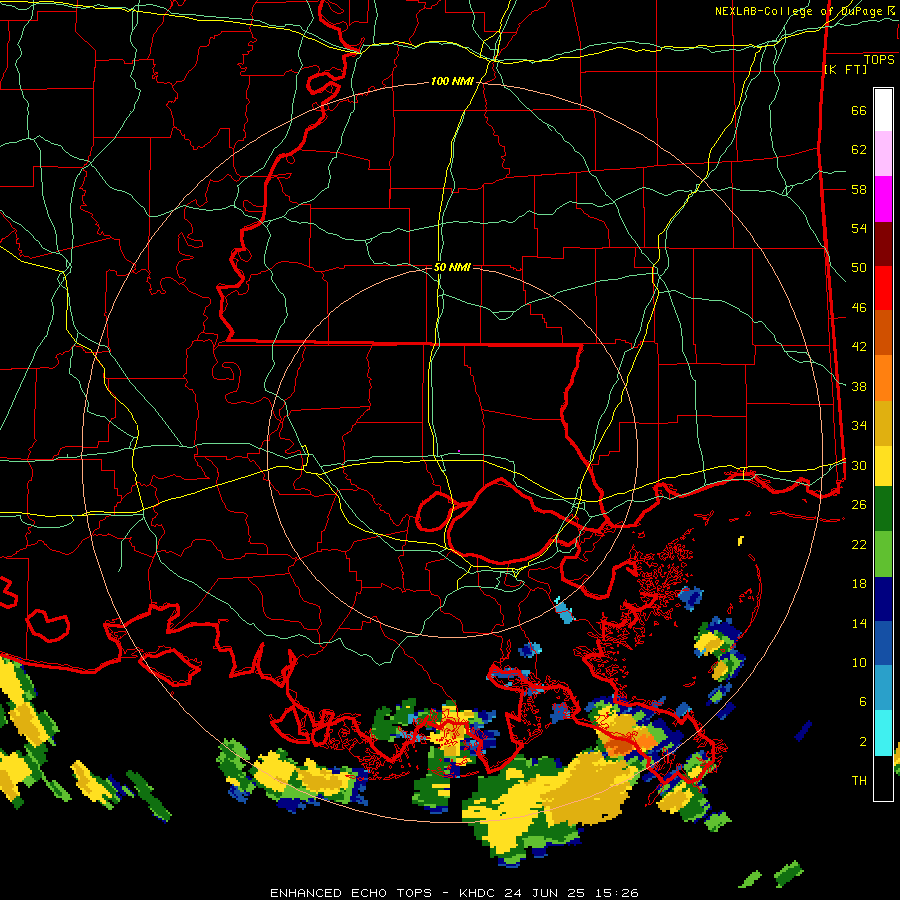
Task: Click the gold 38 kft legend swatch
Action: click(883, 423)
